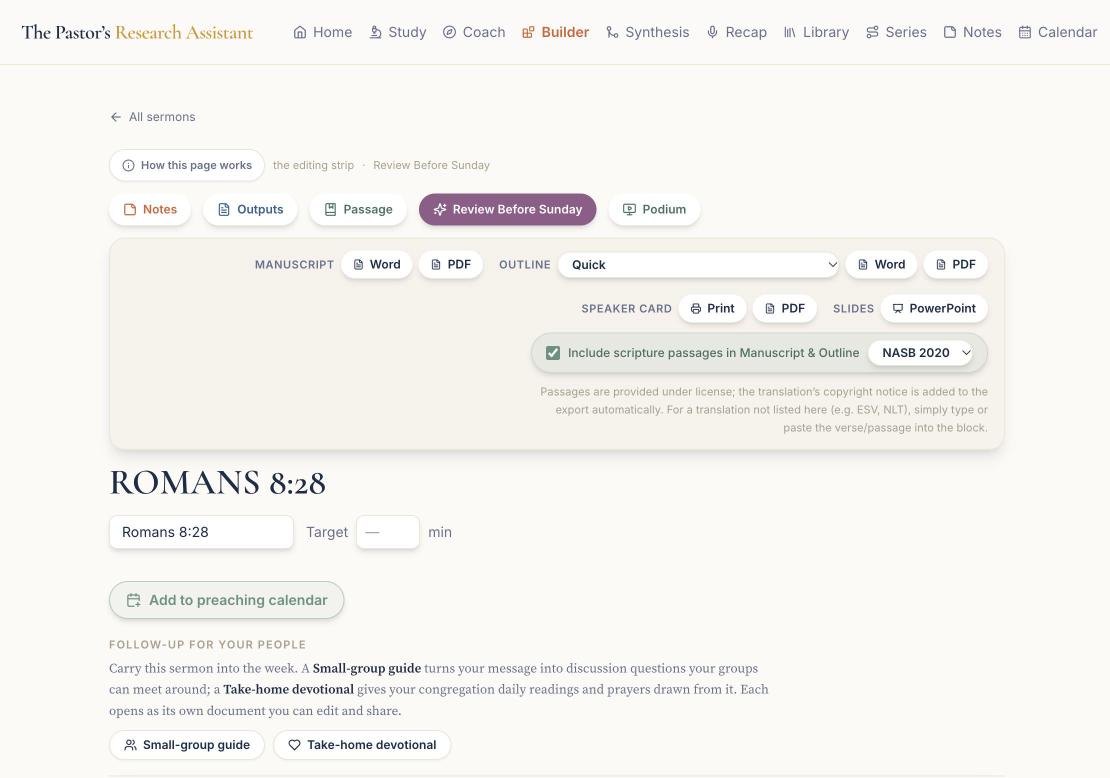Screen dimensions: 1110x778
Task: Click the Calendar icon in top navigation
Action: (1024, 32)
